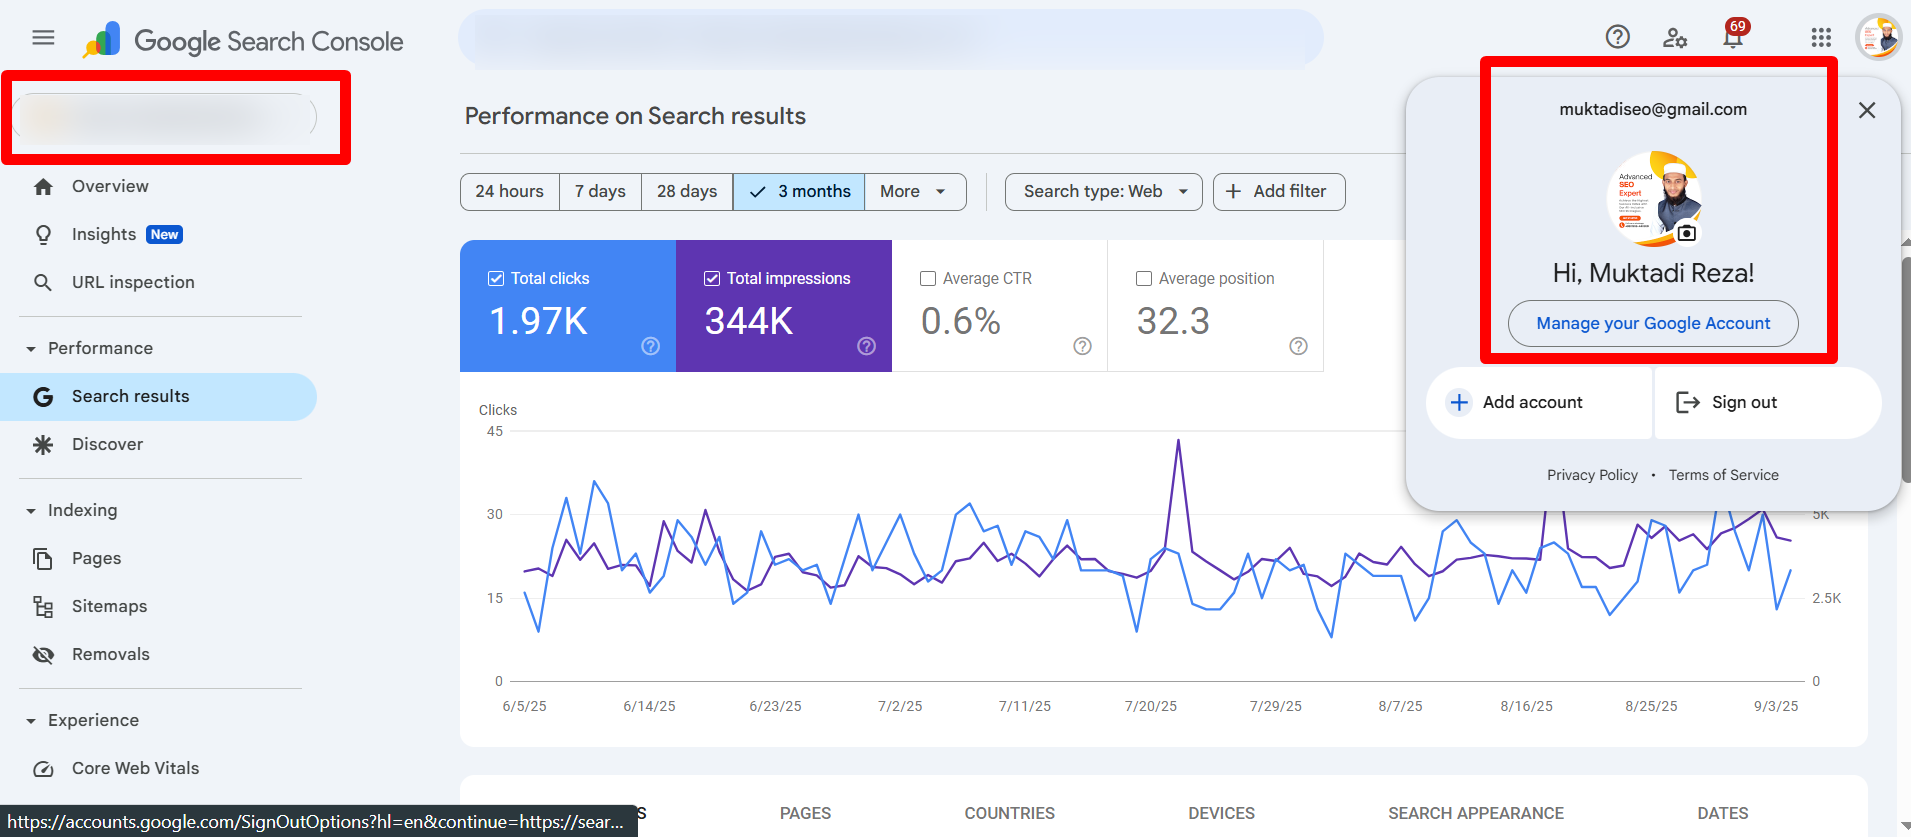Click the 1.97K total clicks value
Screen dimensions: 1911x837
538,322
